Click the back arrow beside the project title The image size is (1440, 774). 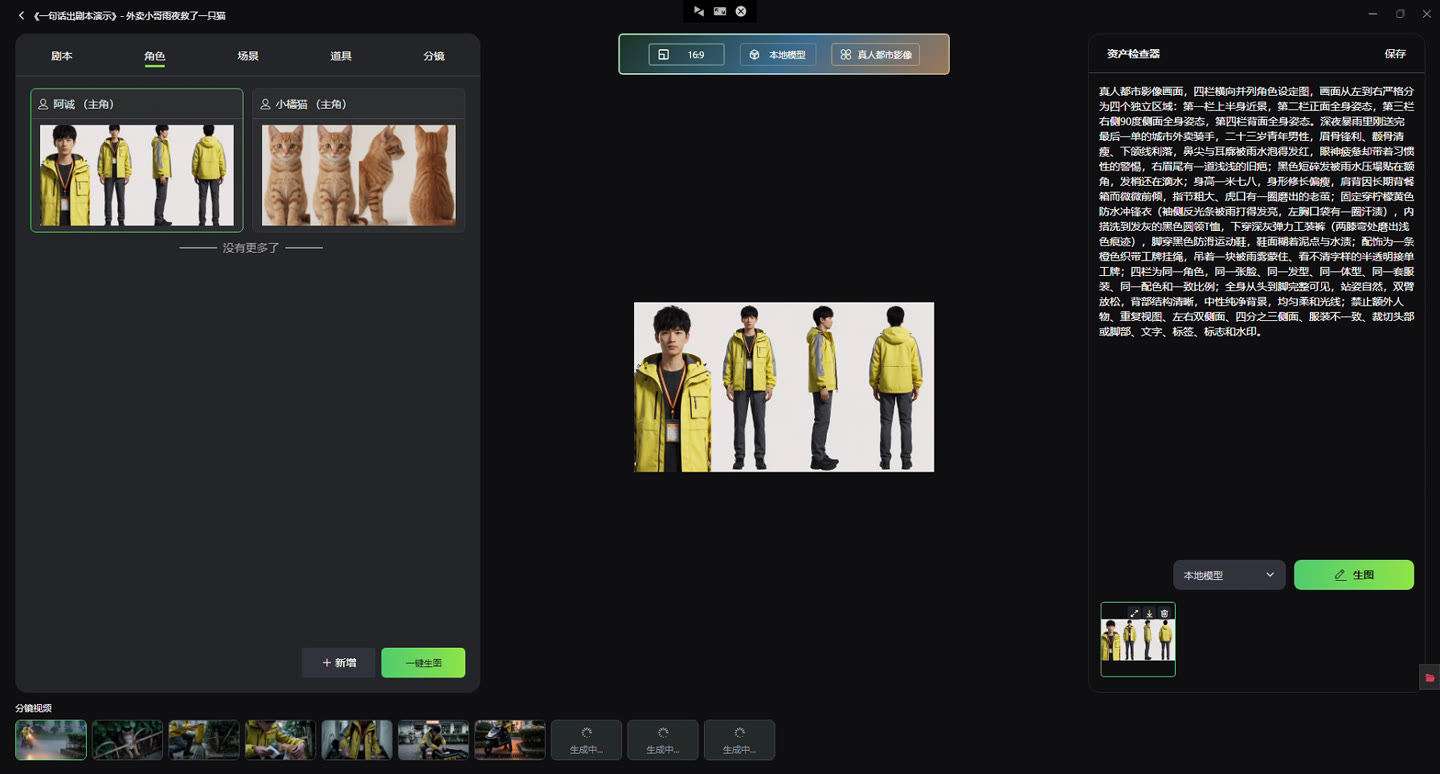tap(22, 16)
